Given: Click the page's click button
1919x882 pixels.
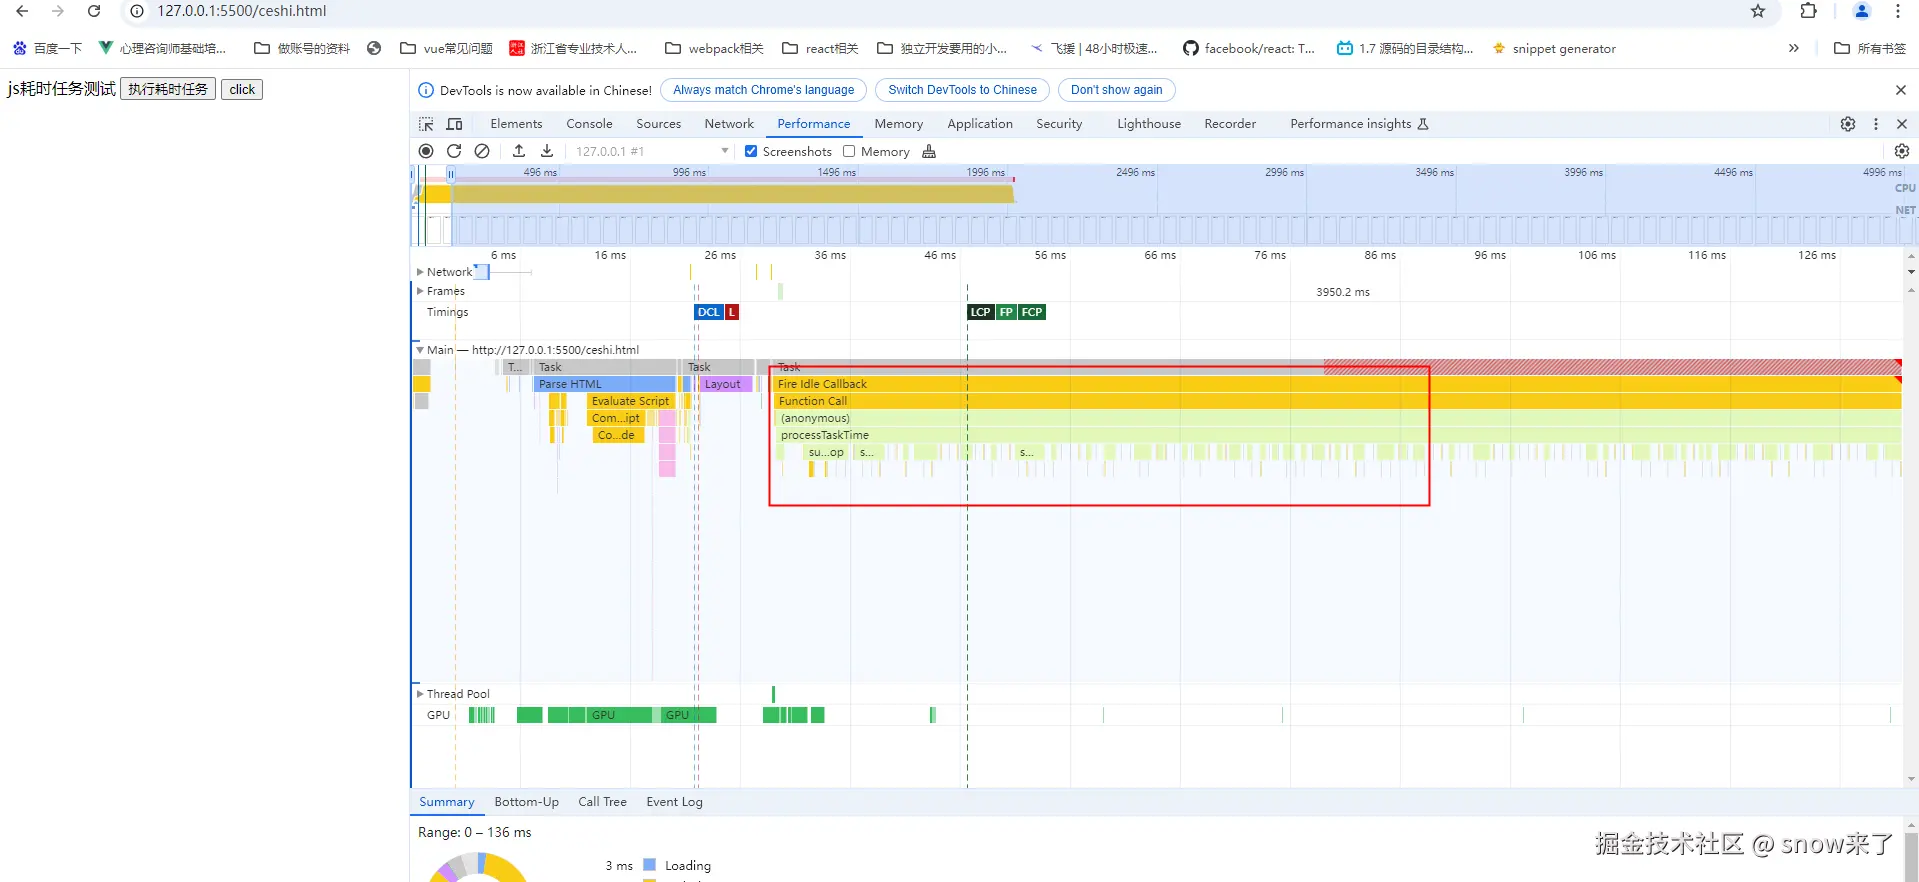Looking at the screenshot, I should click(242, 89).
